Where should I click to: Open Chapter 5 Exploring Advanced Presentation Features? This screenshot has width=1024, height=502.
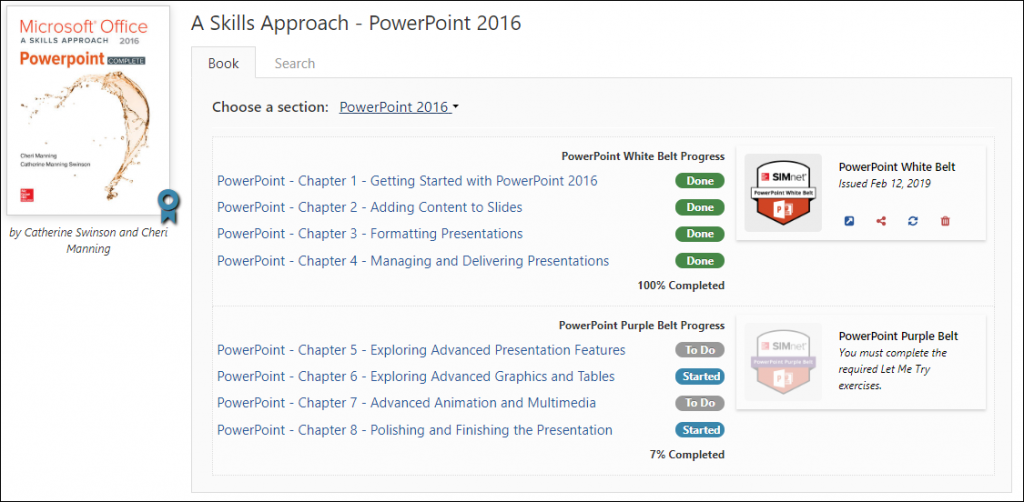(x=421, y=350)
